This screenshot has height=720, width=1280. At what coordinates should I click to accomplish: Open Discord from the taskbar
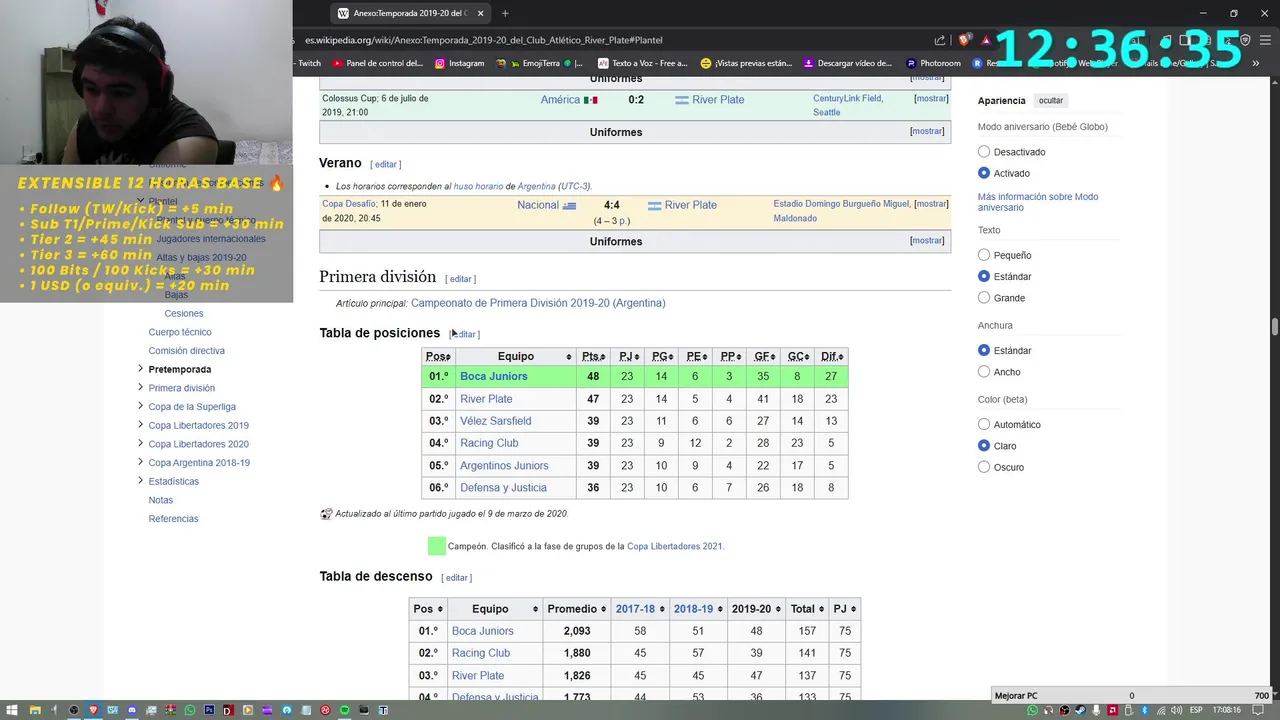[x=132, y=710]
